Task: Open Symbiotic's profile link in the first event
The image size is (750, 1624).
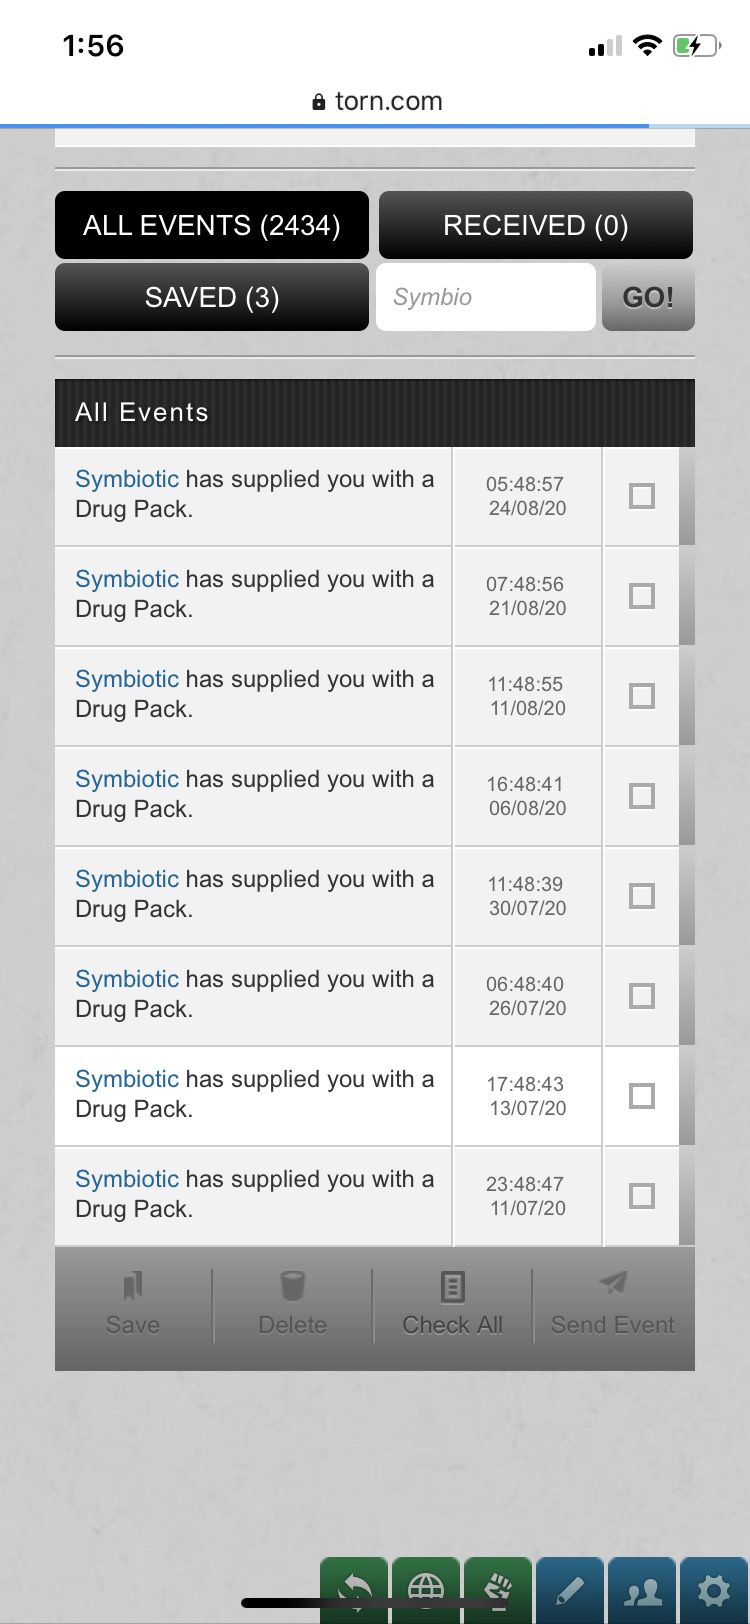Action: click(x=127, y=479)
